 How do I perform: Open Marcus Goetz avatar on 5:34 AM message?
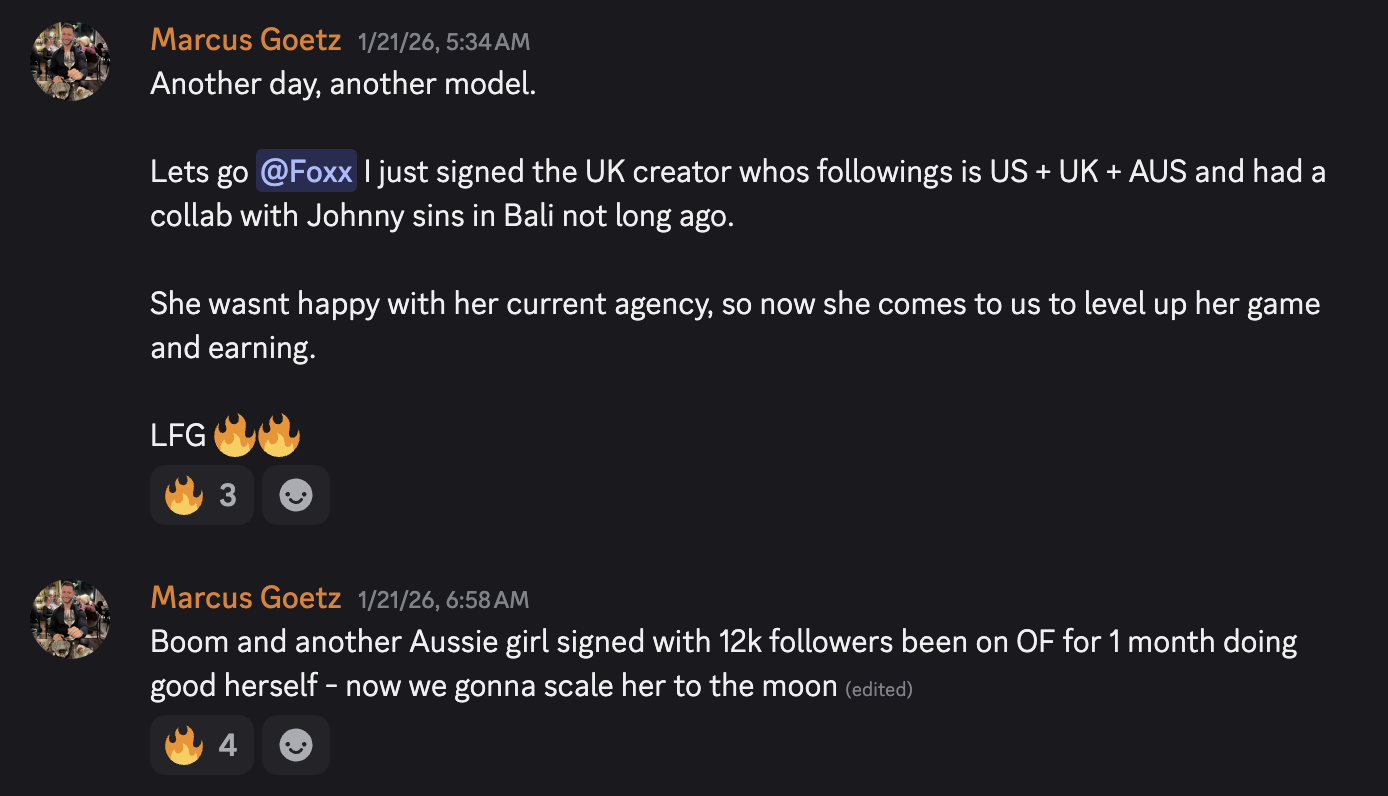pyautogui.click(x=70, y=62)
